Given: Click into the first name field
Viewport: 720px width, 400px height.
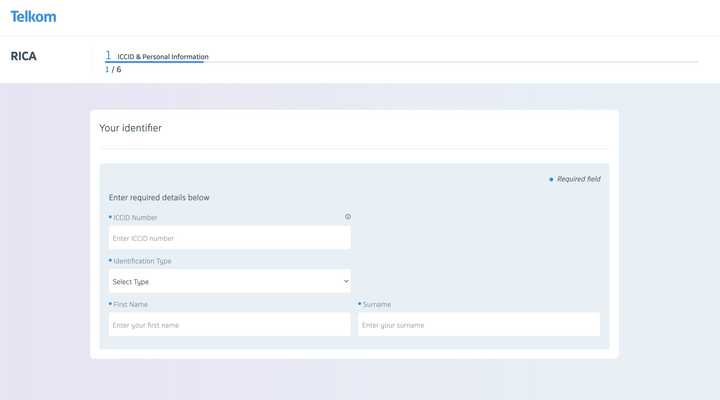Looking at the screenshot, I should tap(229, 325).
